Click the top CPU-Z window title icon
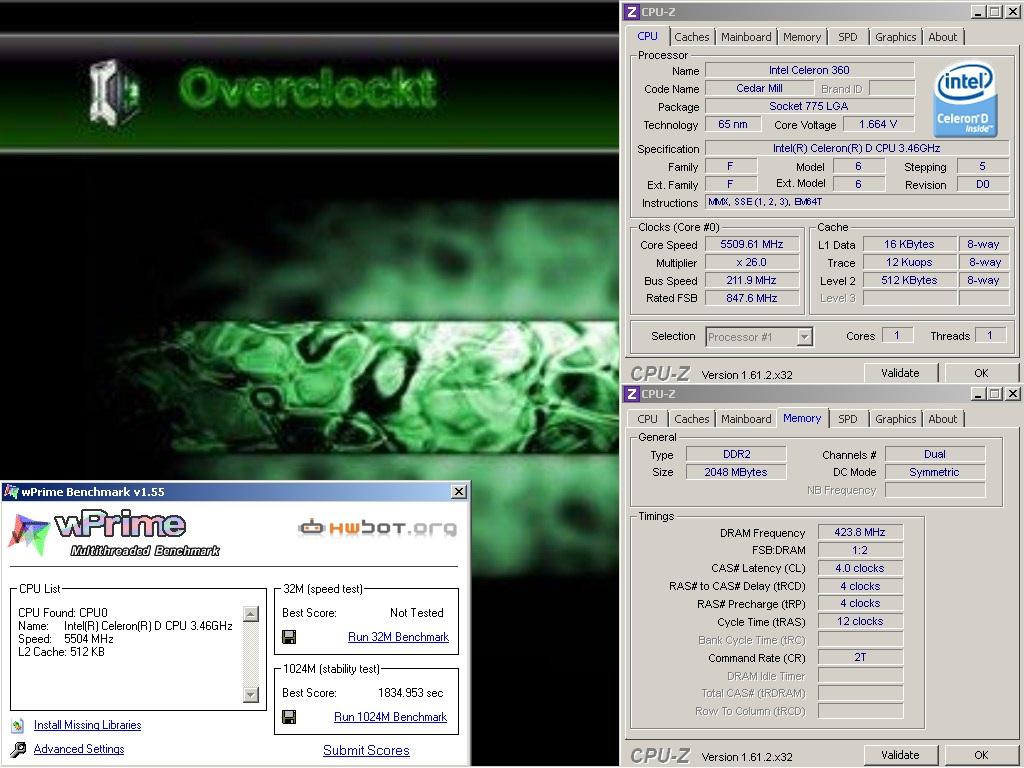The image size is (1024, 768). pyautogui.click(x=631, y=12)
